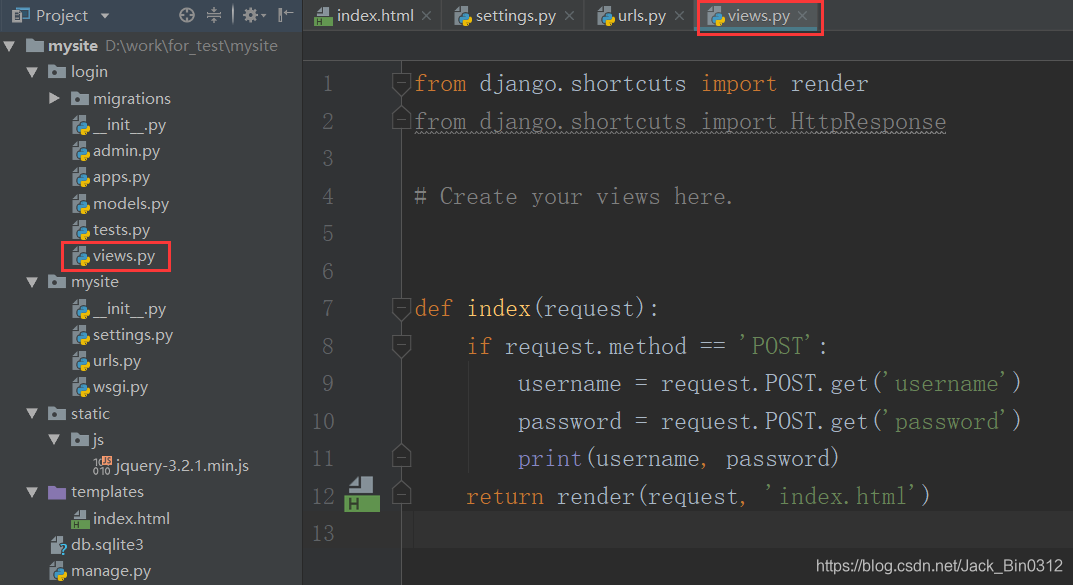The width and height of the screenshot is (1073, 585).
Task: Fold the if block on line 8
Action: [x=401, y=346]
